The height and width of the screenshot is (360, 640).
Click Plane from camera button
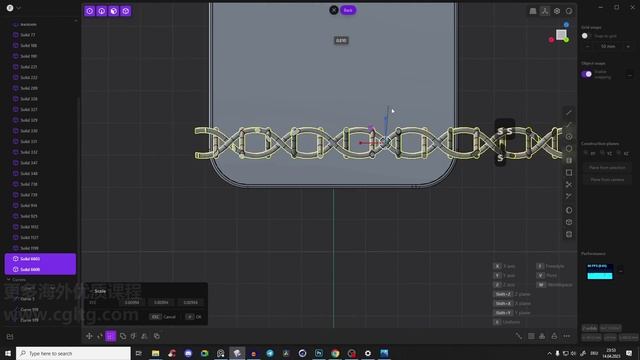607,180
